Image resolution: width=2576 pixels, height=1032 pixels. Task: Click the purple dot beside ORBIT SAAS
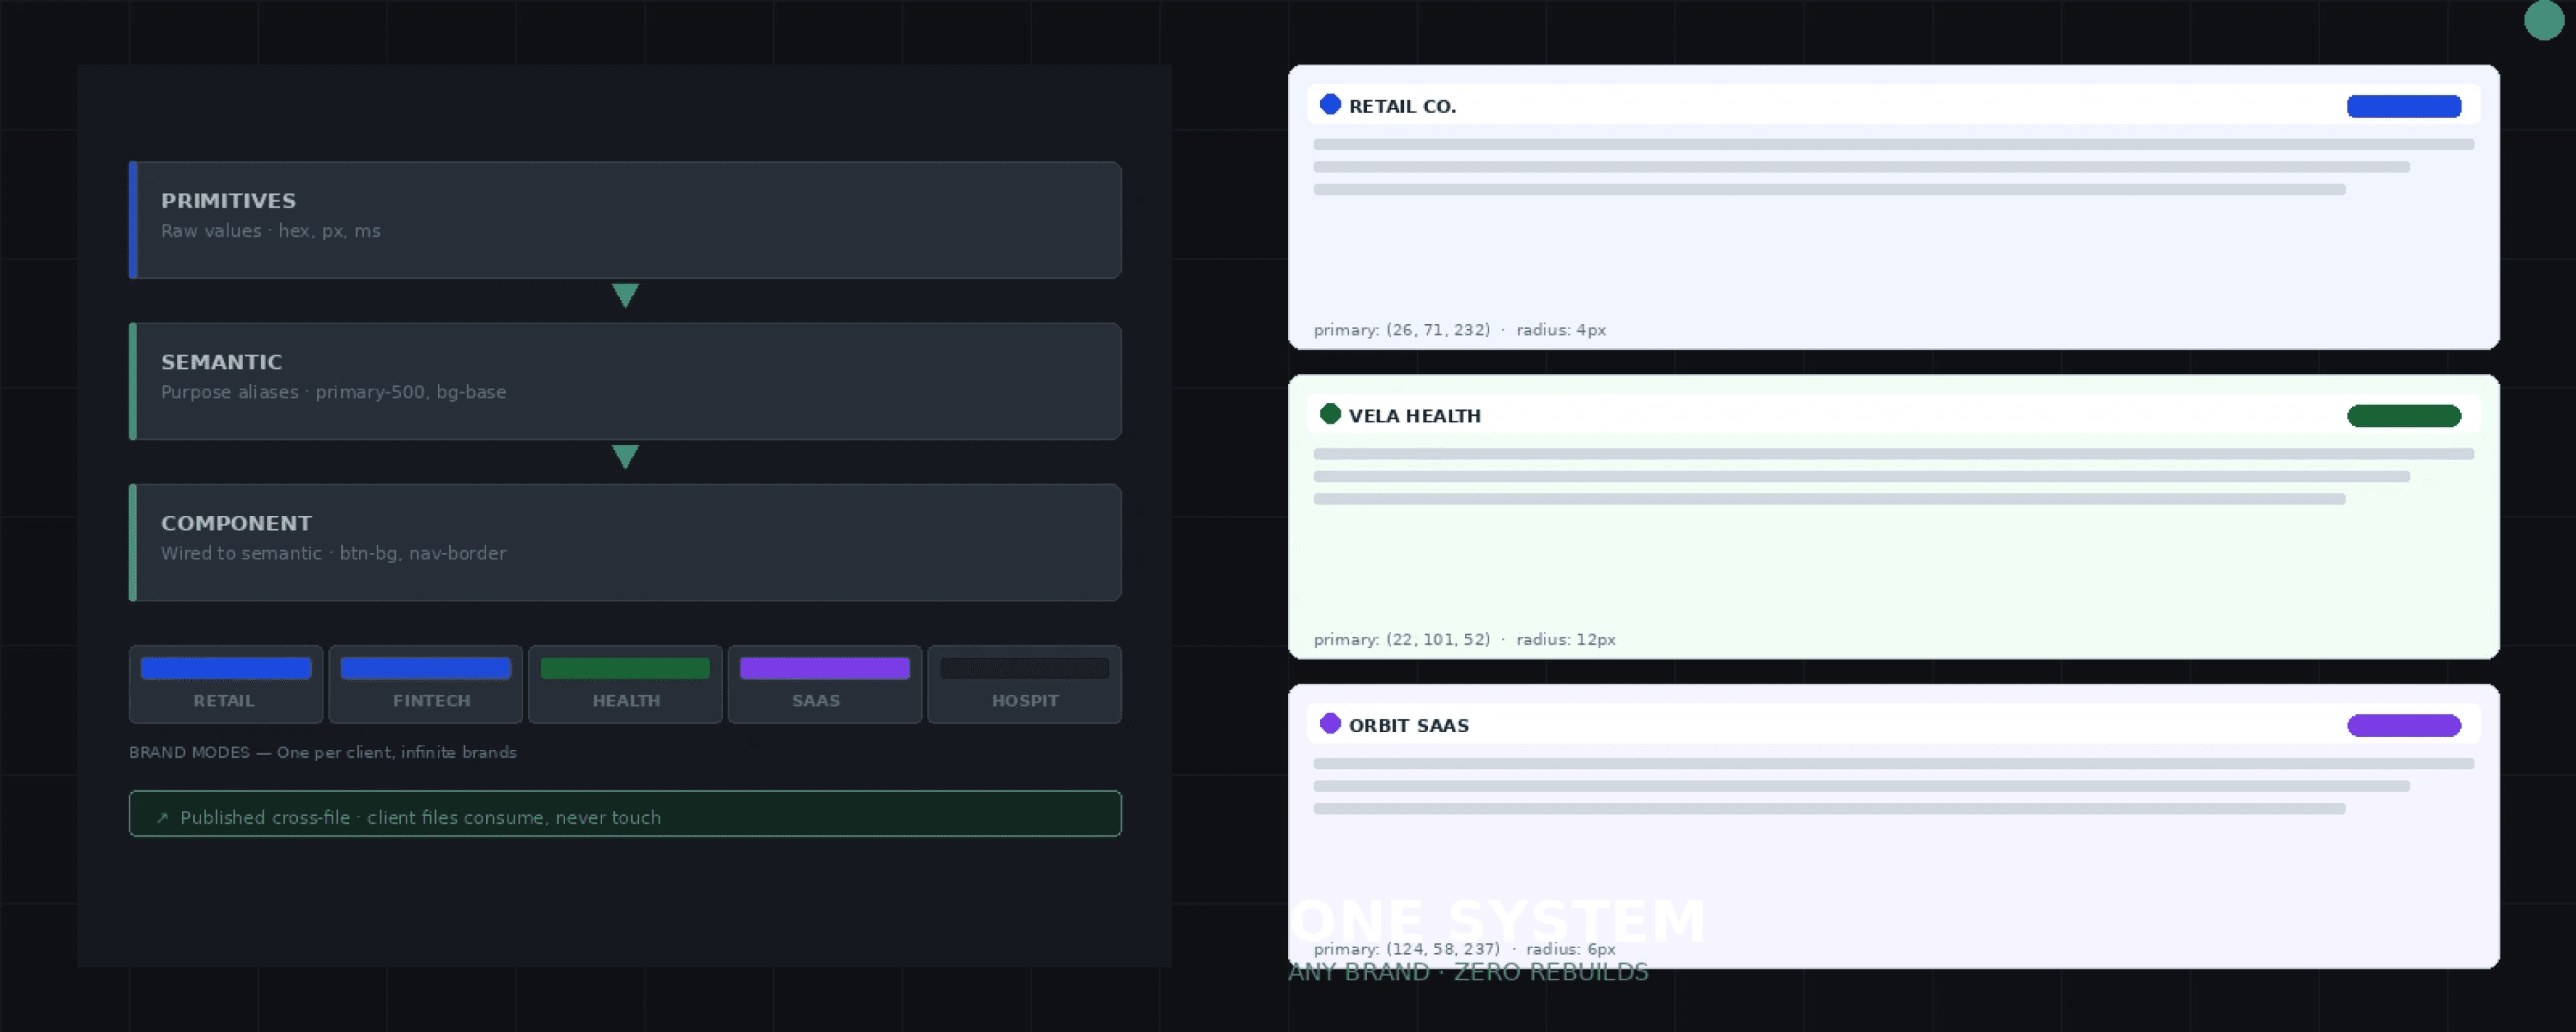tap(1330, 723)
